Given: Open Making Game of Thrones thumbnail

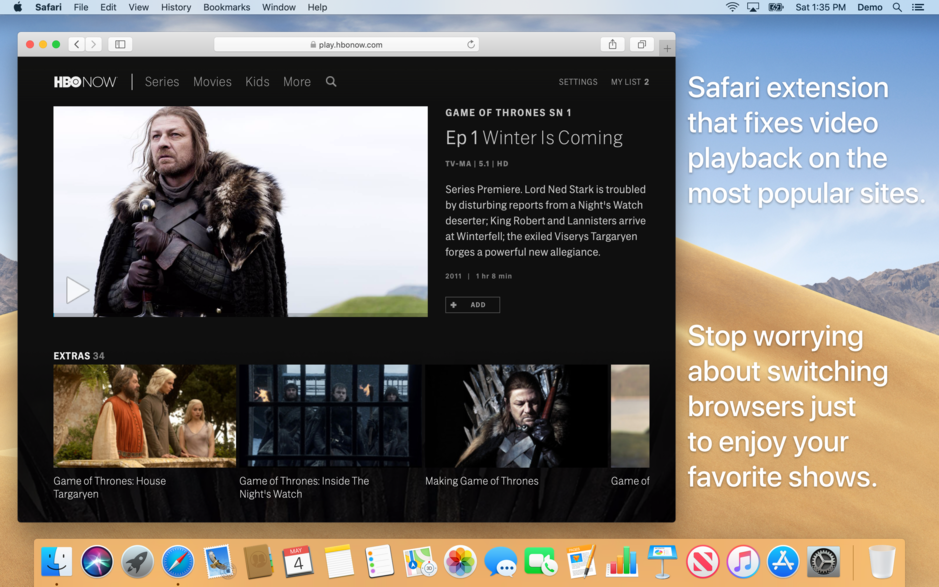Looking at the screenshot, I should pos(516,416).
